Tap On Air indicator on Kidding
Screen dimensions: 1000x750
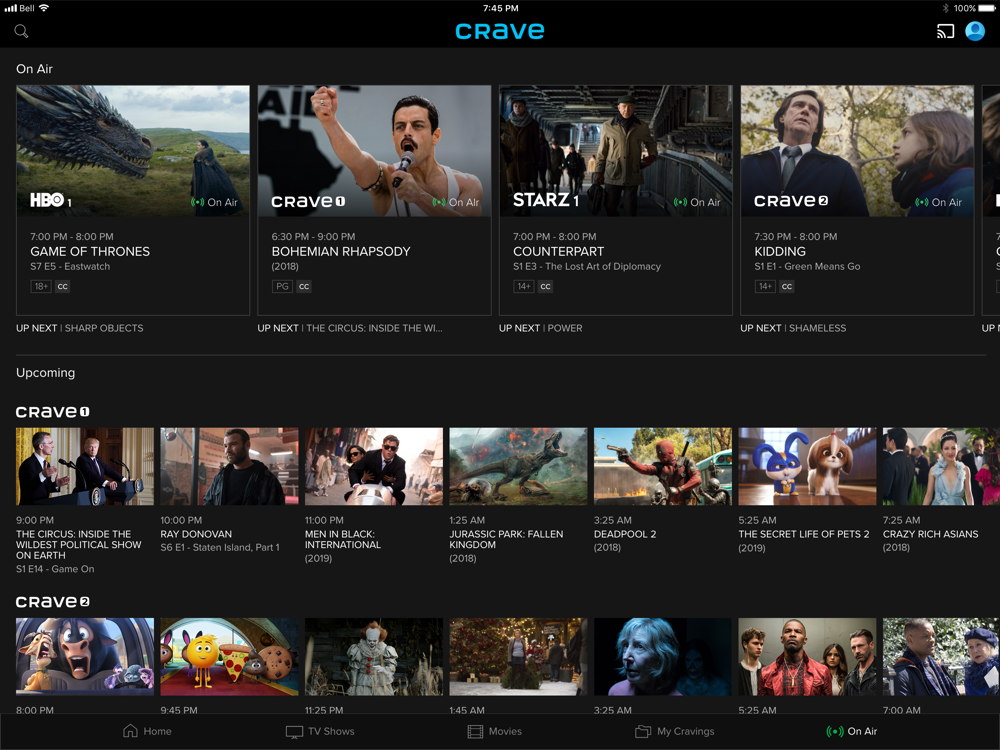click(x=938, y=202)
